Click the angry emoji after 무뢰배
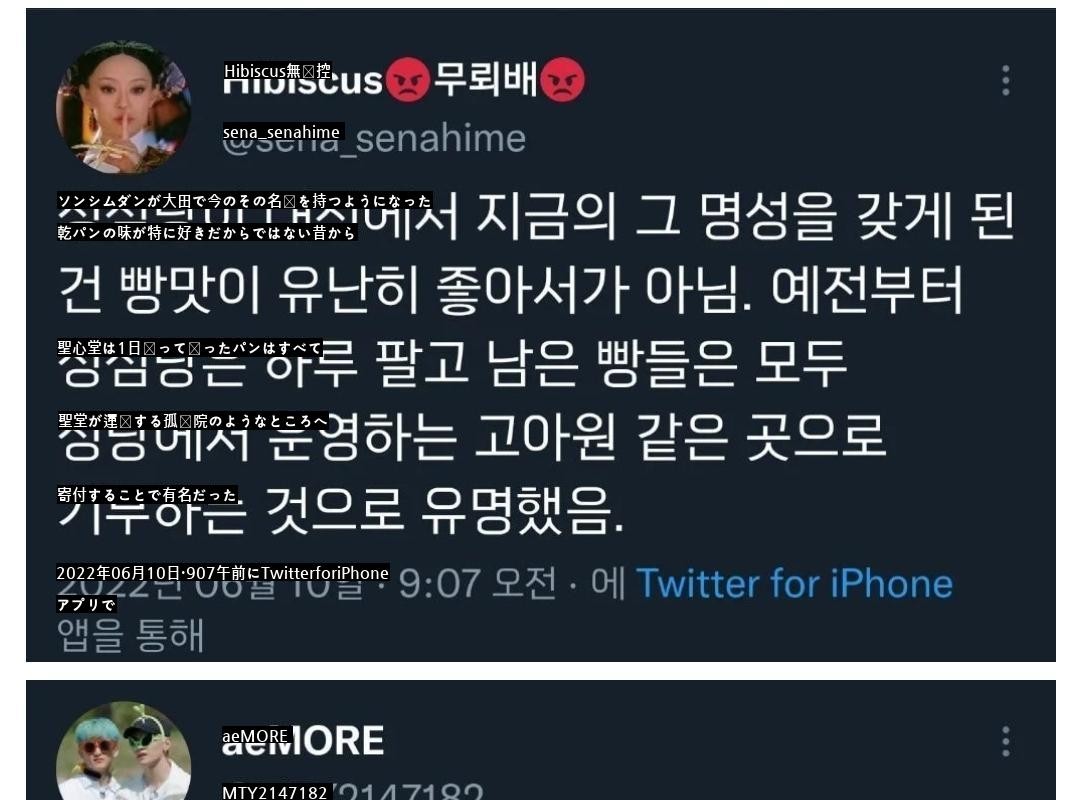The height and width of the screenshot is (800, 1079). tap(562, 80)
